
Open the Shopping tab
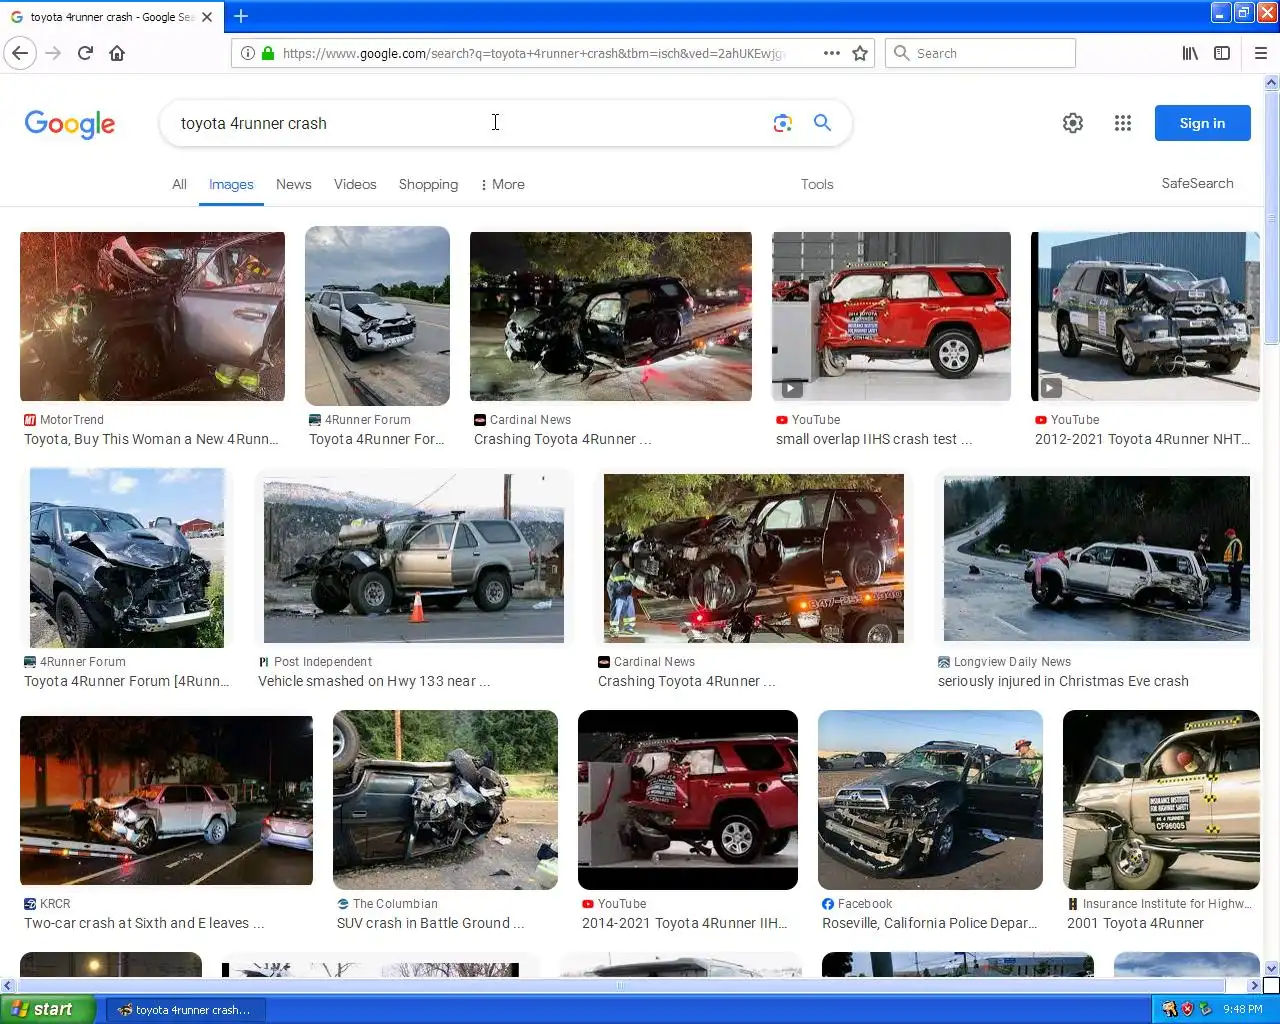(428, 184)
